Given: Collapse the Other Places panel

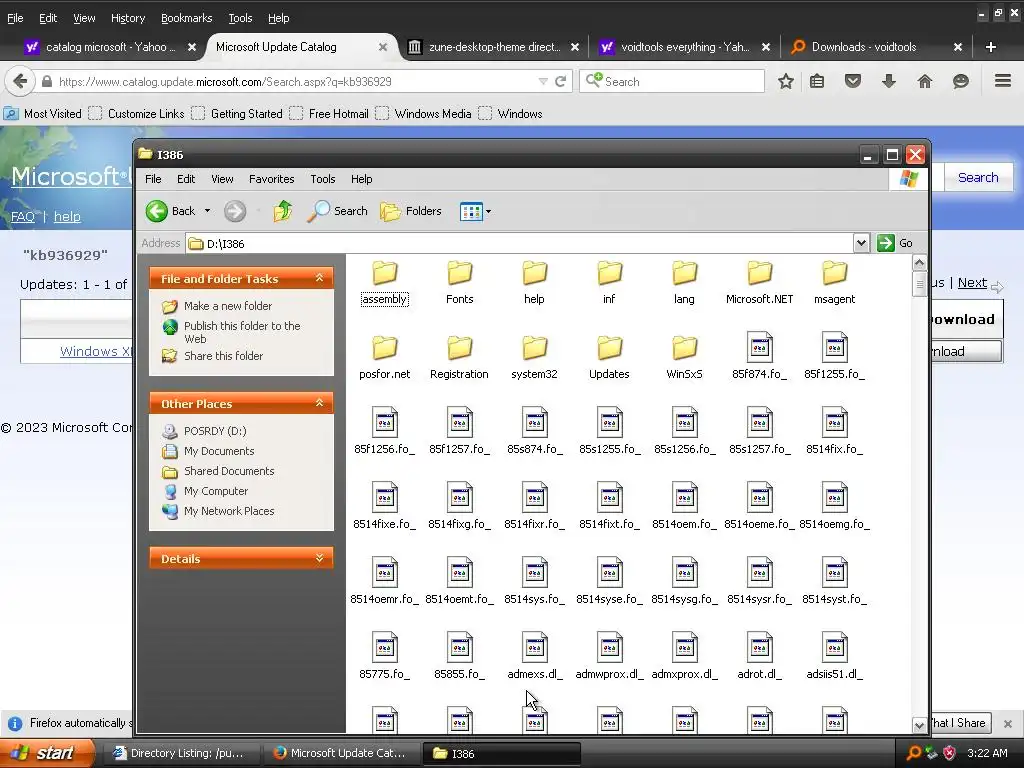Looking at the screenshot, I should click(x=319, y=403).
